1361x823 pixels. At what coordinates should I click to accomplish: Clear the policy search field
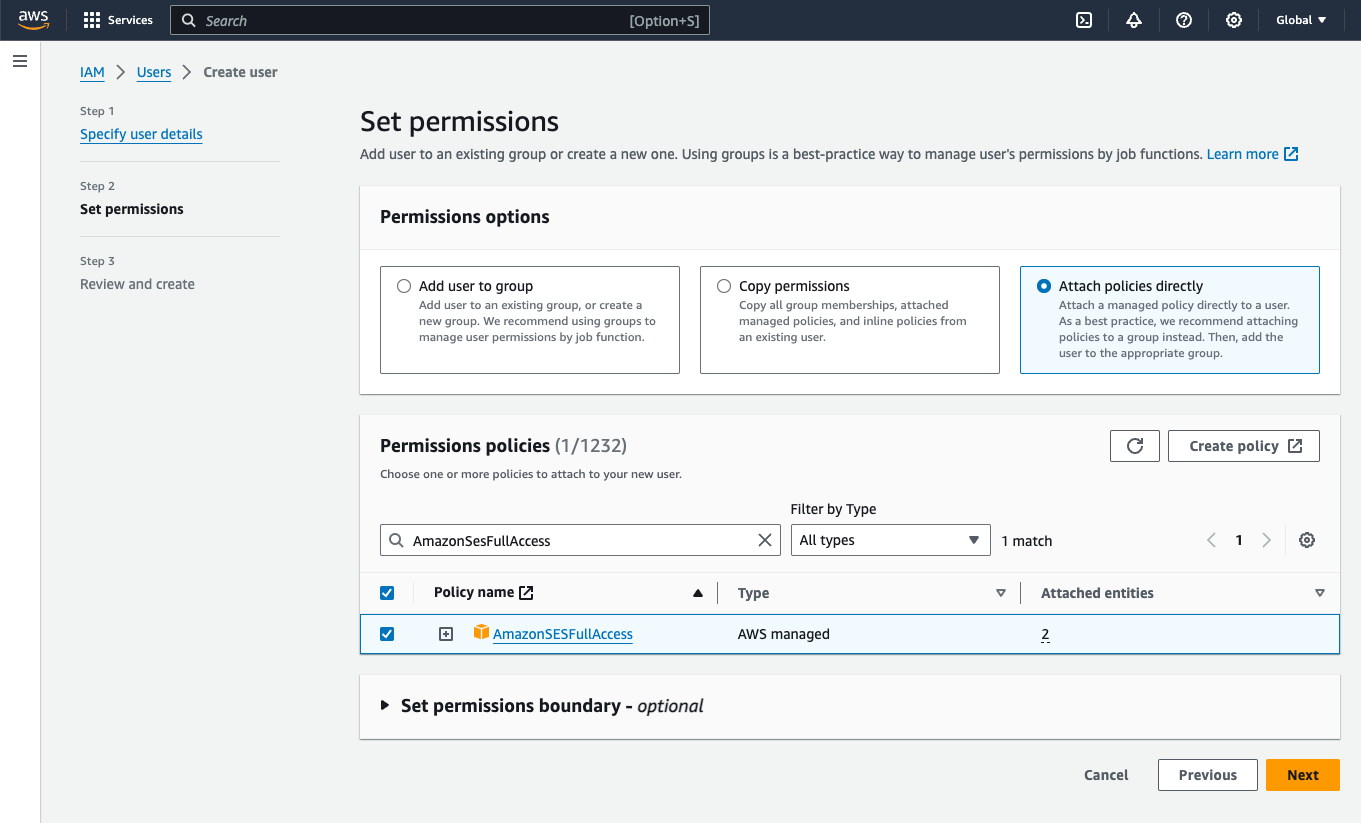765,540
